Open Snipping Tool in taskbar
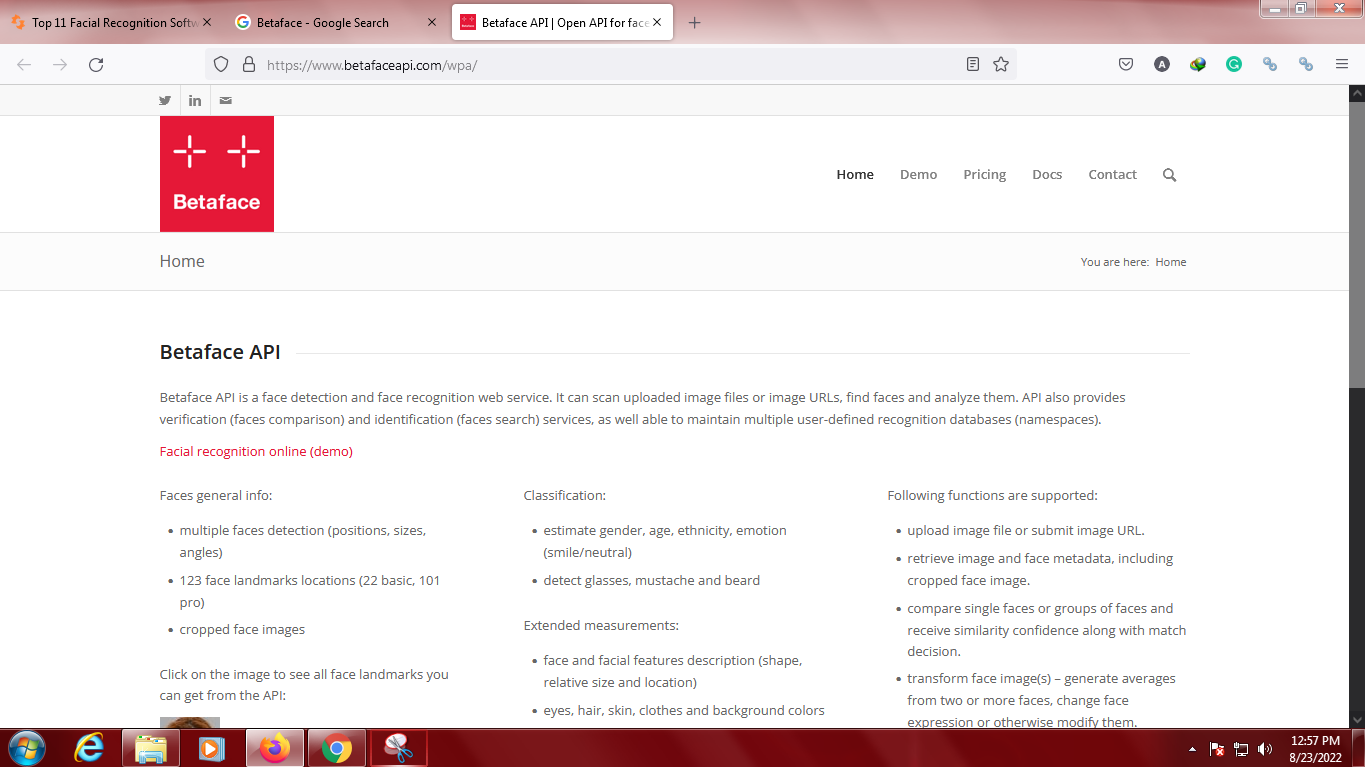 [x=399, y=748]
